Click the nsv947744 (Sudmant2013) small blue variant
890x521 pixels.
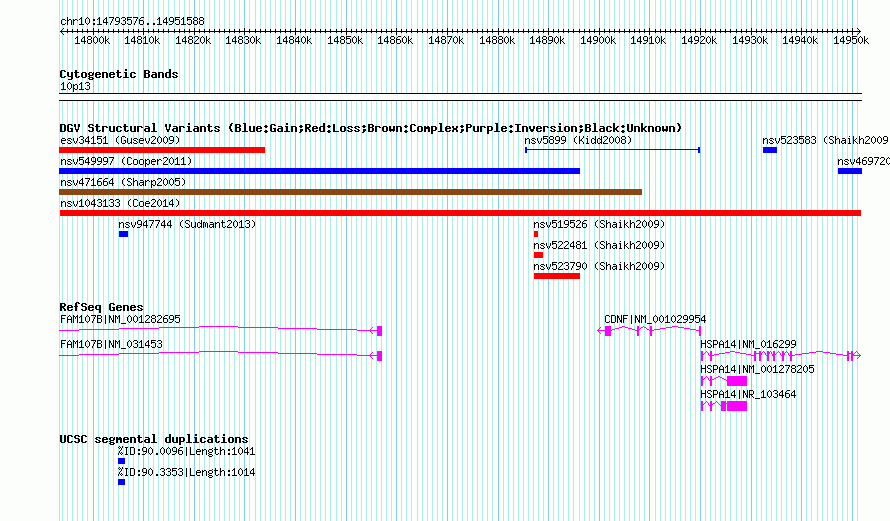(123, 234)
